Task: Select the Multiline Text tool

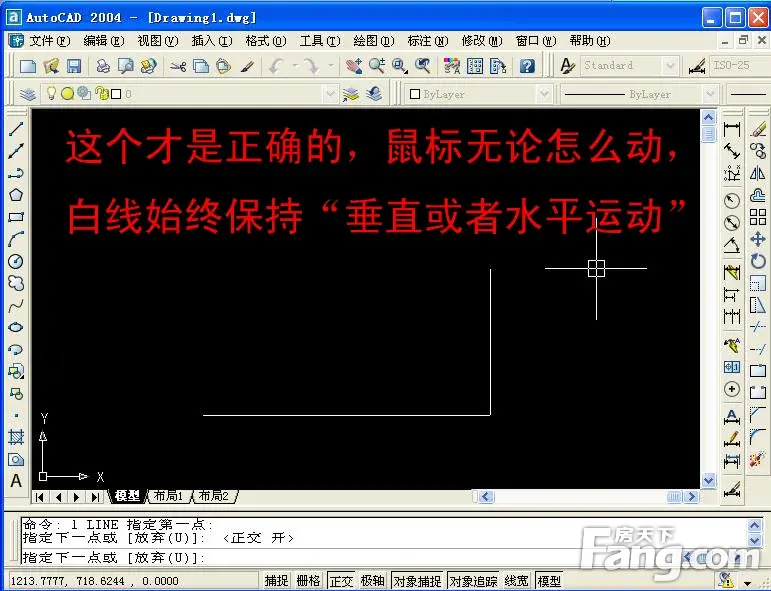Action: click(x=16, y=480)
